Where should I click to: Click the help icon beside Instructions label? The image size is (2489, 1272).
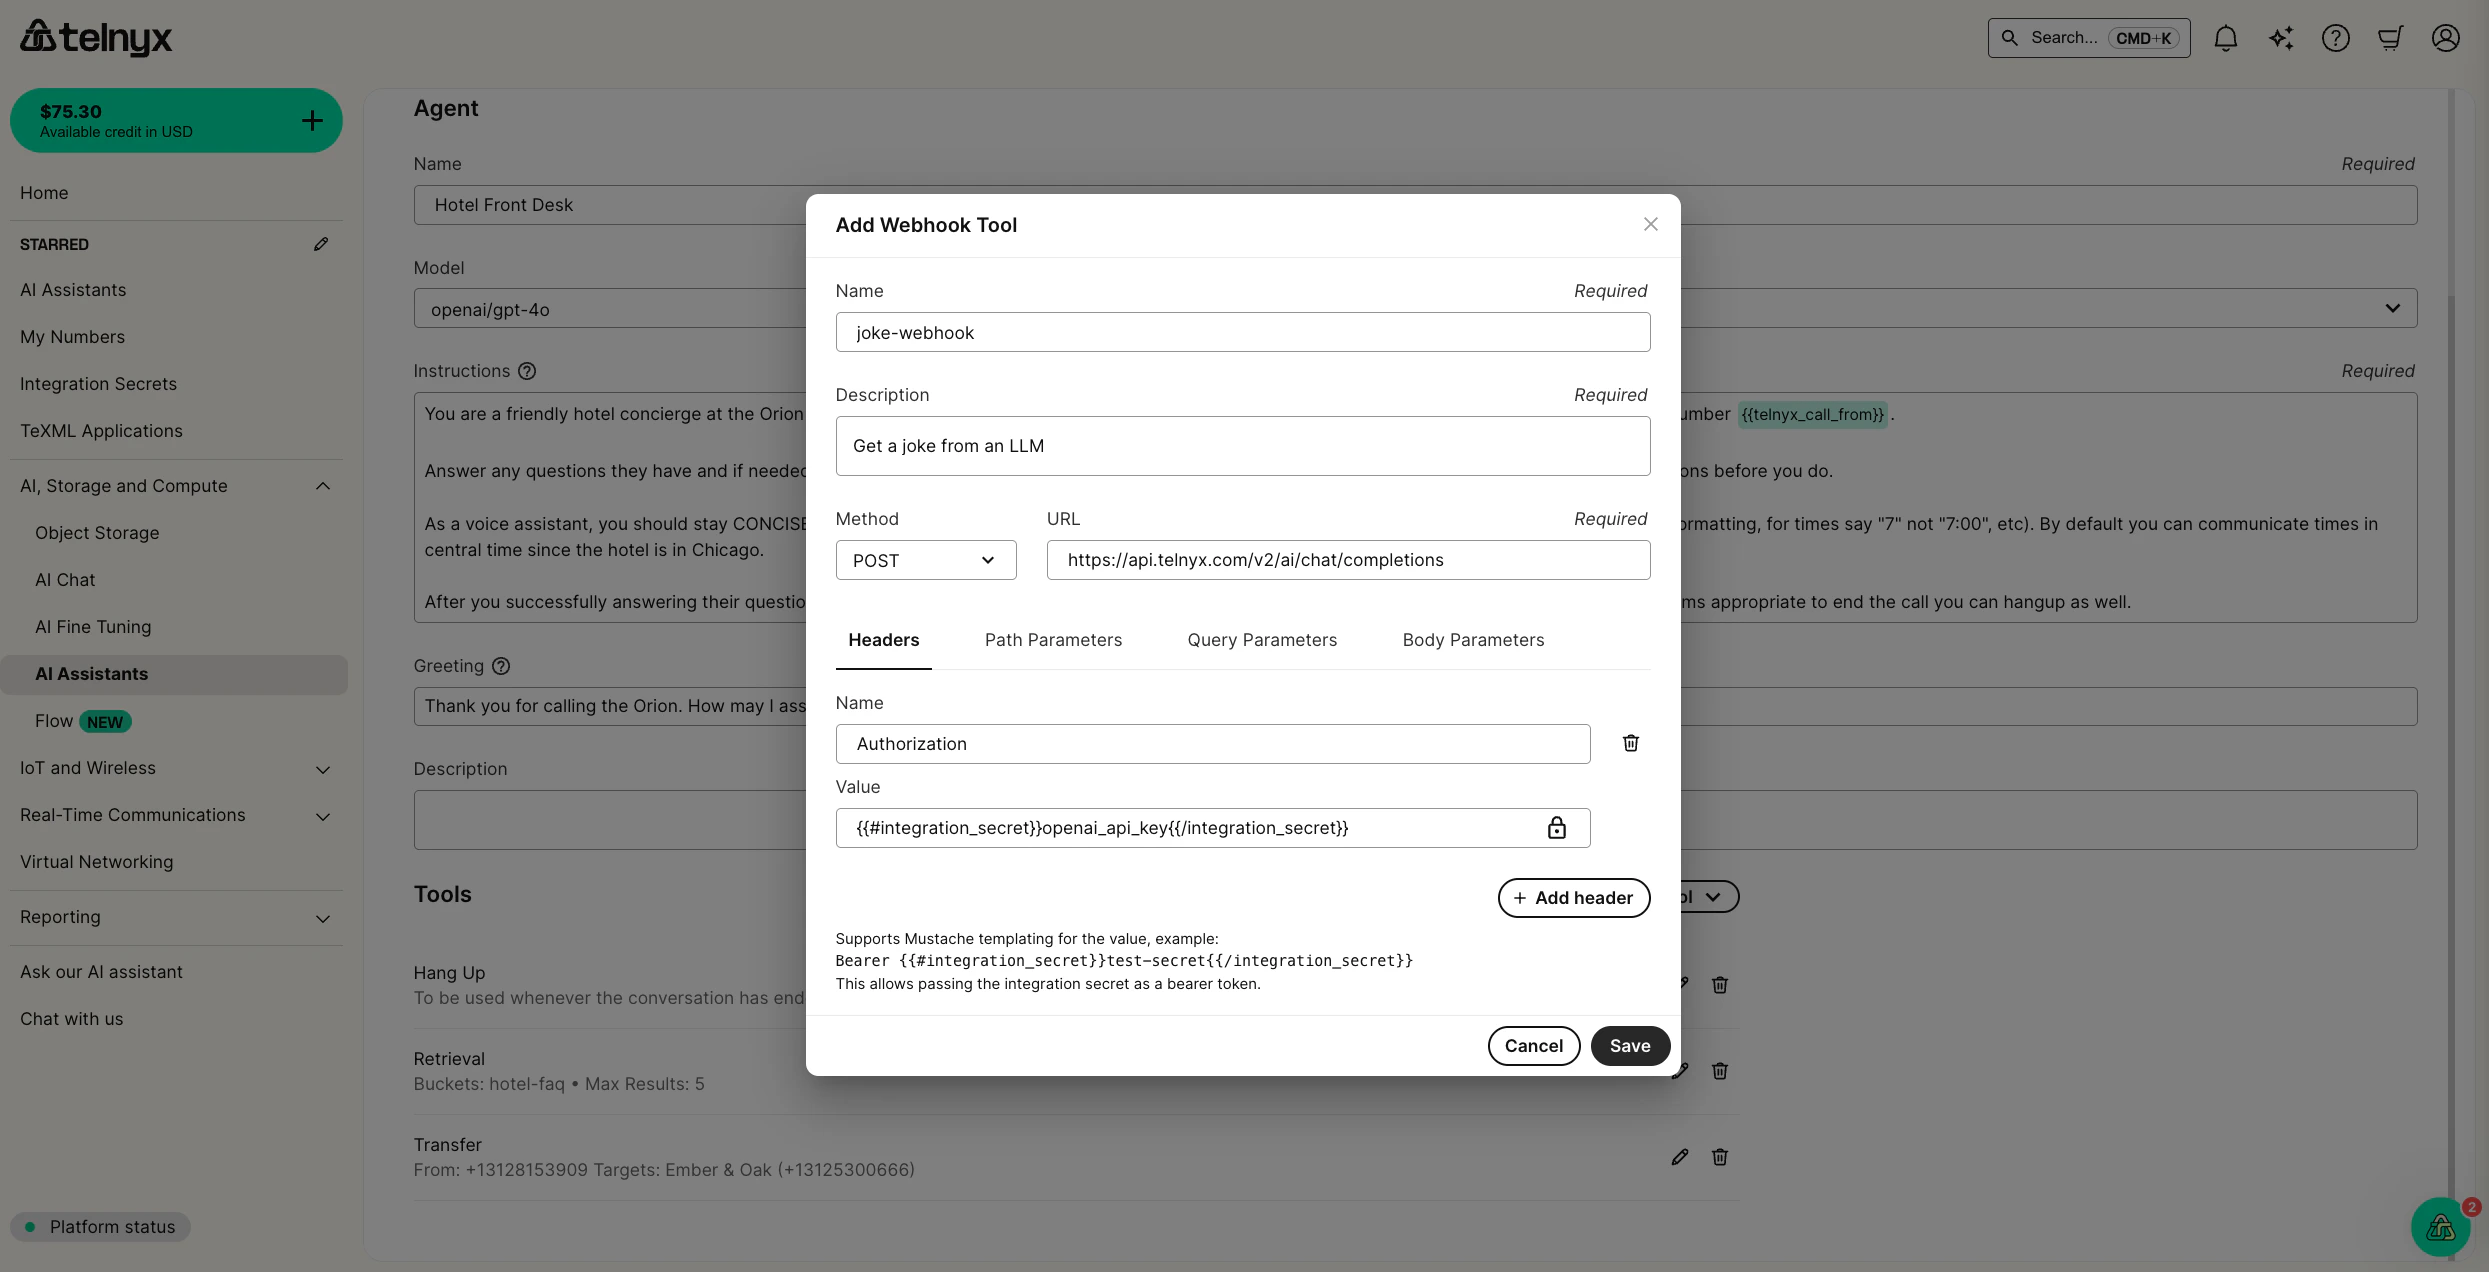pyautogui.click(x=527, y=371)
